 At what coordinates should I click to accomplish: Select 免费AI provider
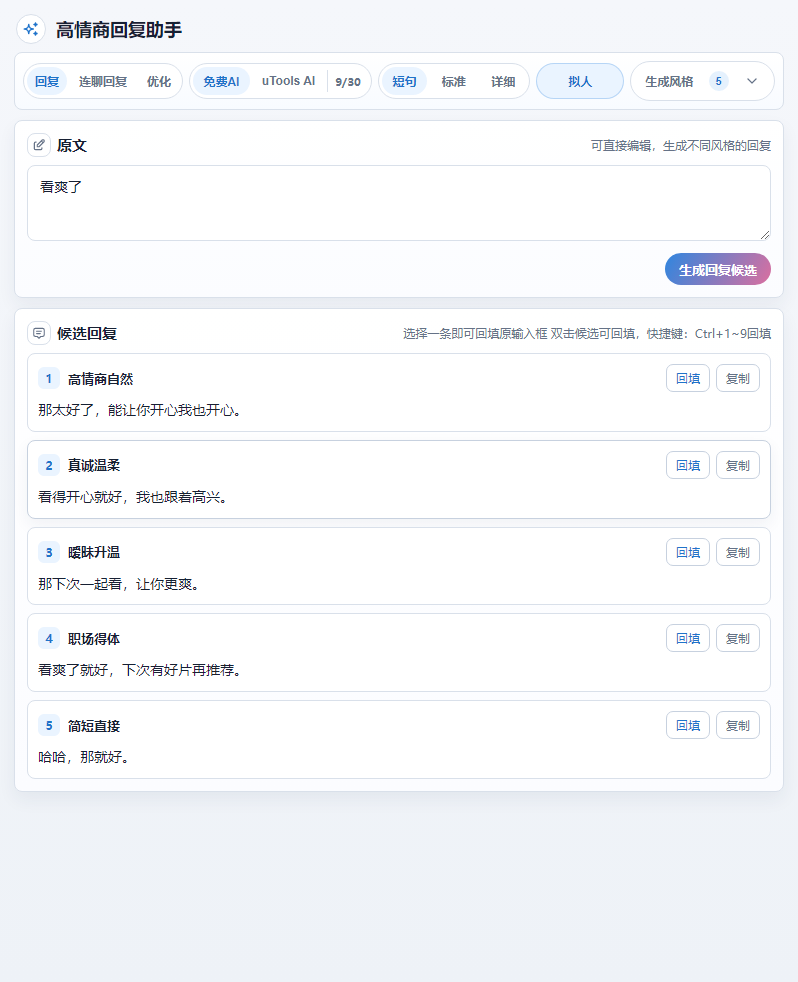(221, 81)
